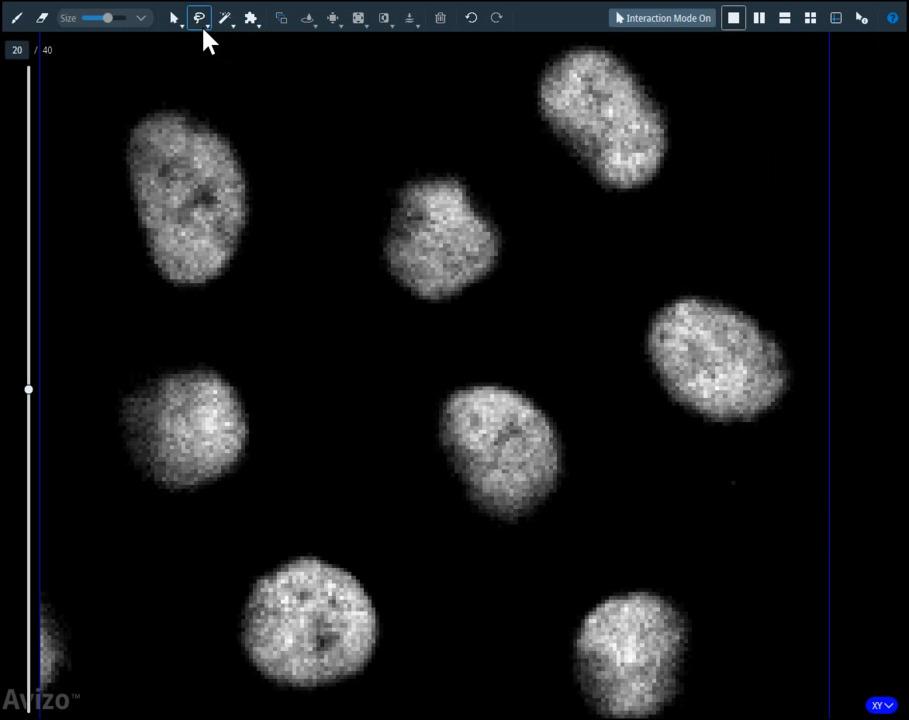909x720 pixels.
Task: Switch to two stacked viewers layout
Action: click(x=785, y=18)
